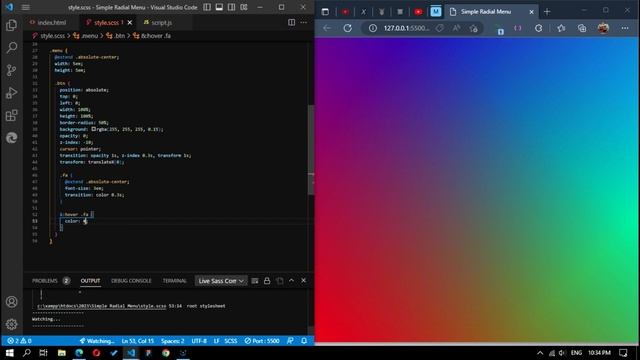Open the feedback icon in status bar
640x360 pixels.
pyautogui.click(x=290, y=340)
